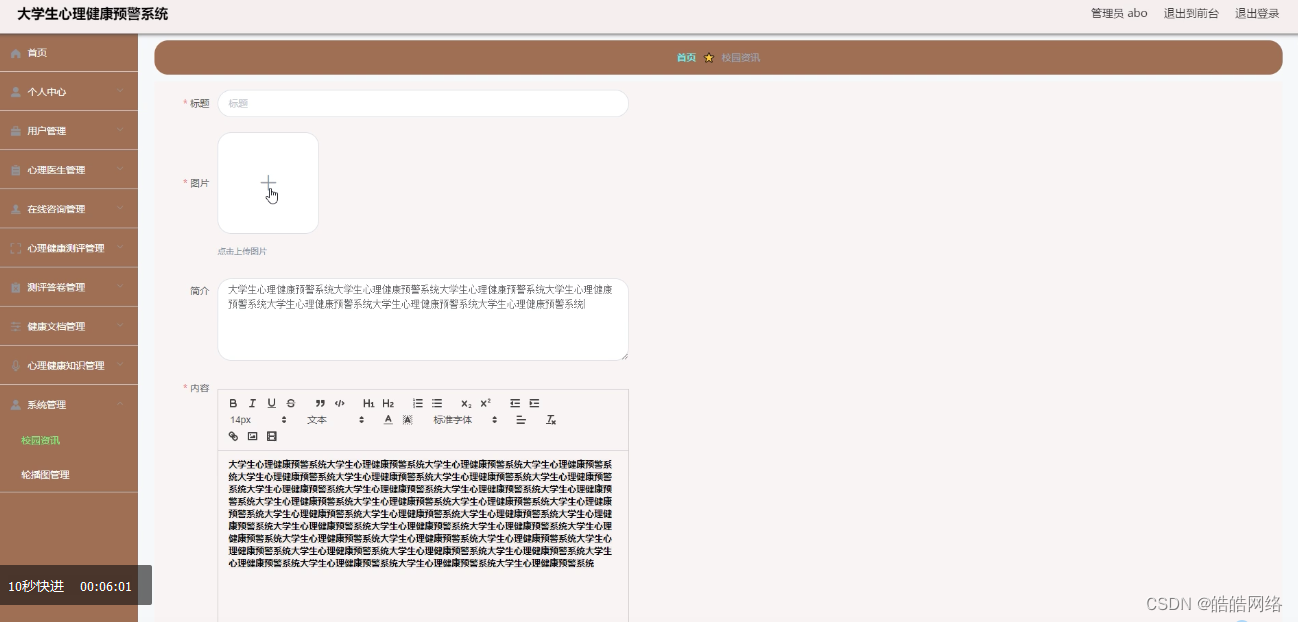This screenshot has height=622, width=1298.
Task: Insert a video in the editor
Action: click(x=271, y=436)
